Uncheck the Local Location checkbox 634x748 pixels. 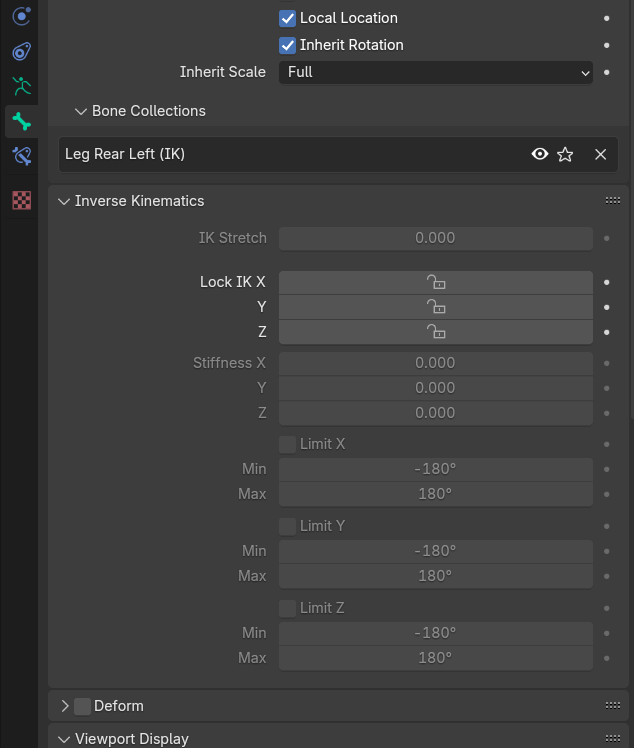288,18
